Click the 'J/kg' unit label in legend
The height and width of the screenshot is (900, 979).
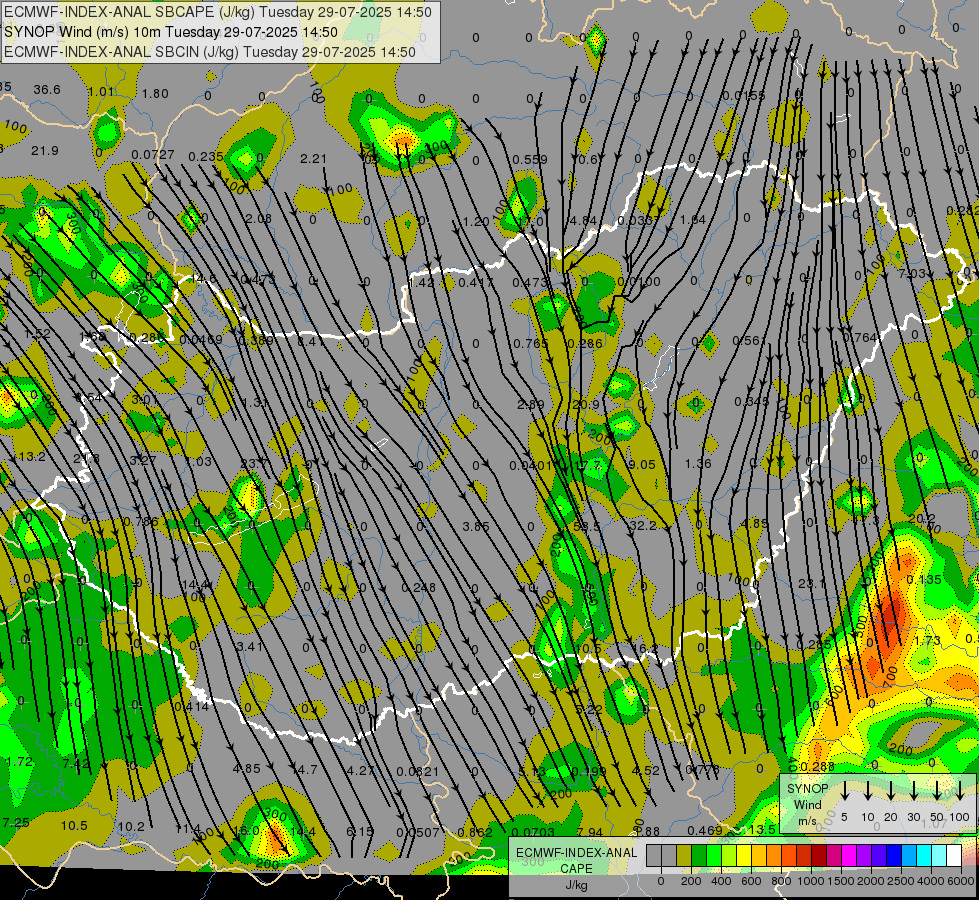point(576,885)
